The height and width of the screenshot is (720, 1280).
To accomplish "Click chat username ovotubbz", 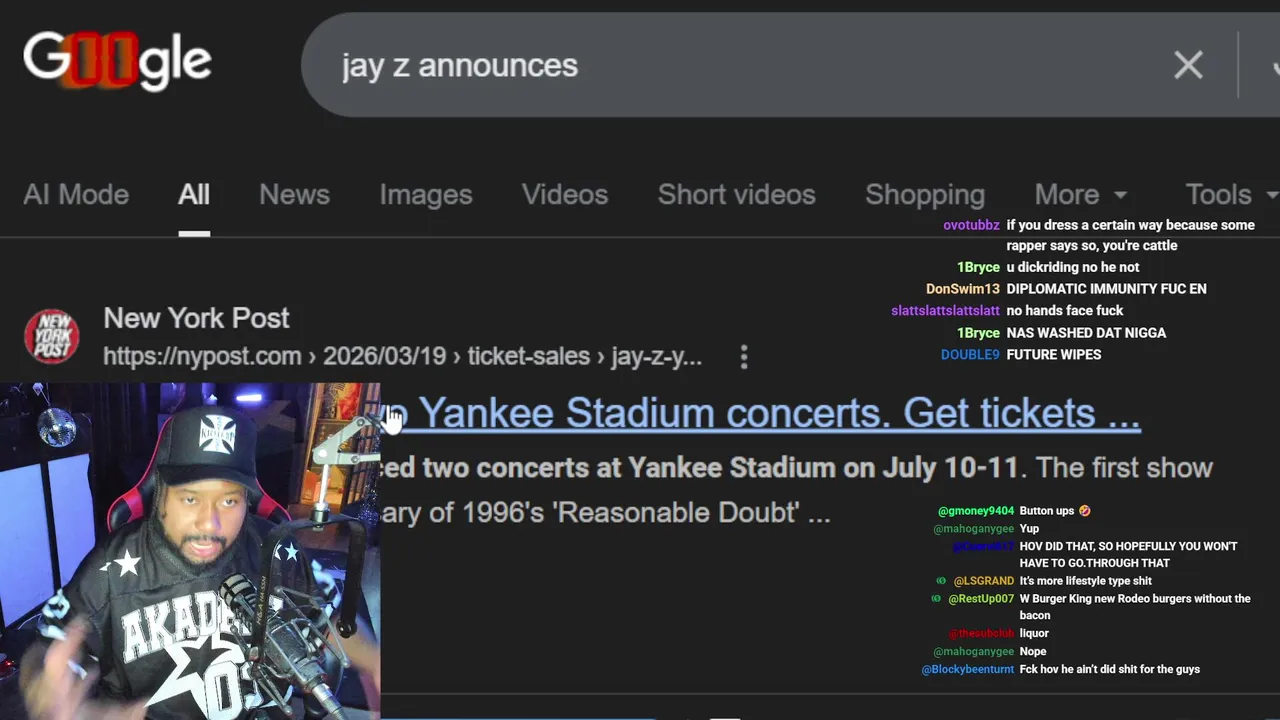I will [x=971, y=225].
